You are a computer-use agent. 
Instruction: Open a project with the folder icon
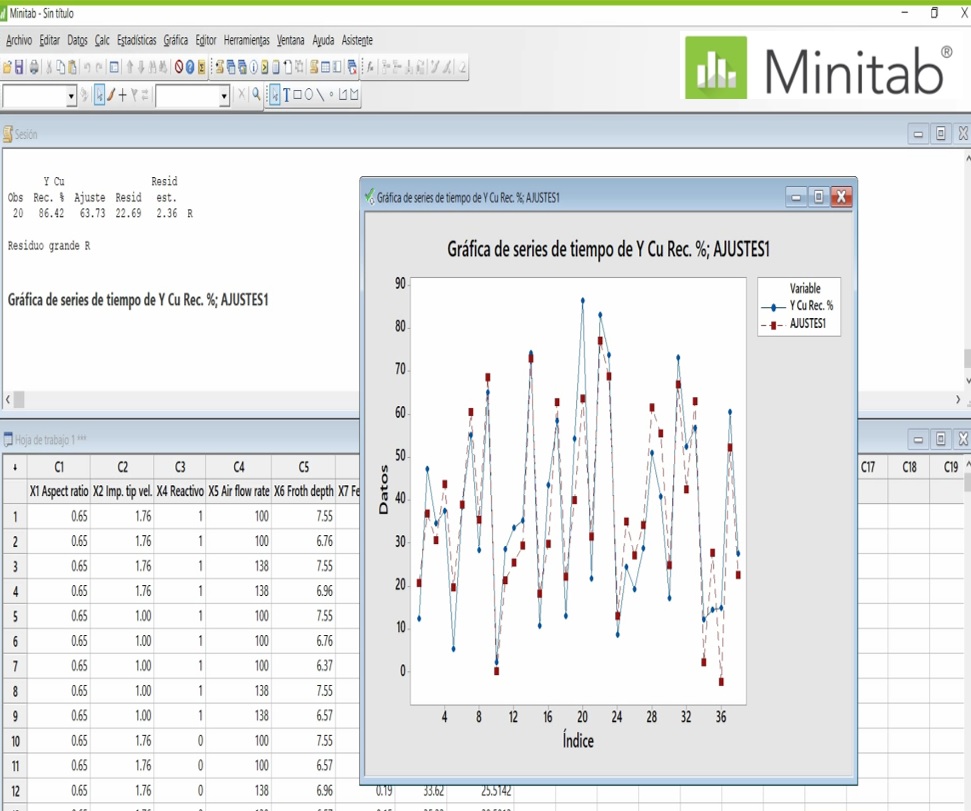coord(7,67)
